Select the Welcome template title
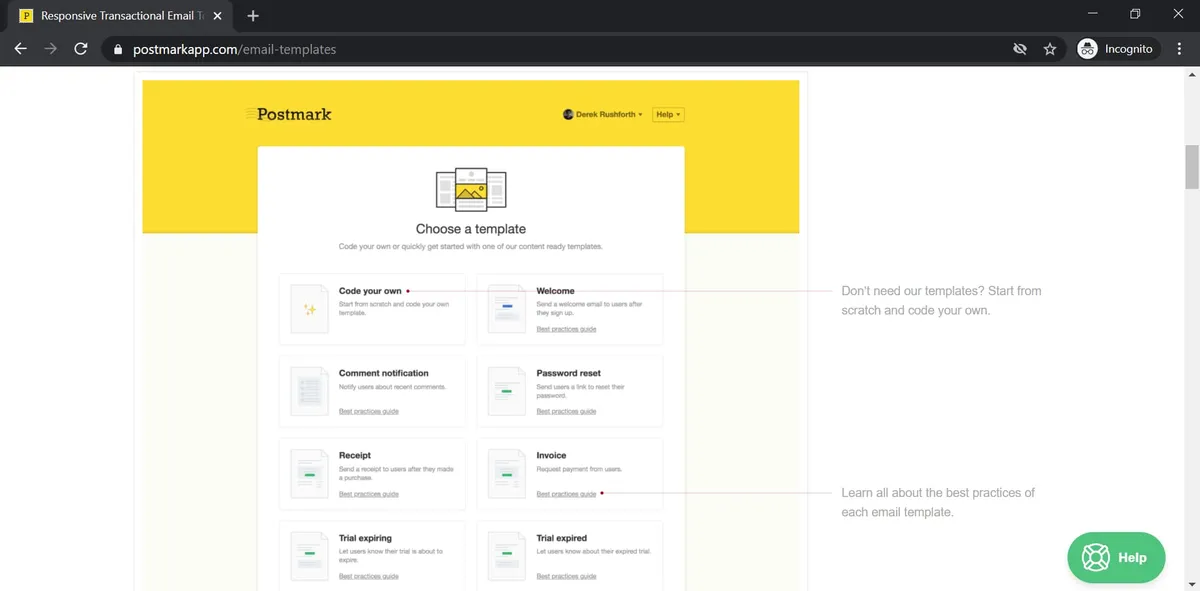Viewport: 1200px width, 591px height. click(555, 291)
